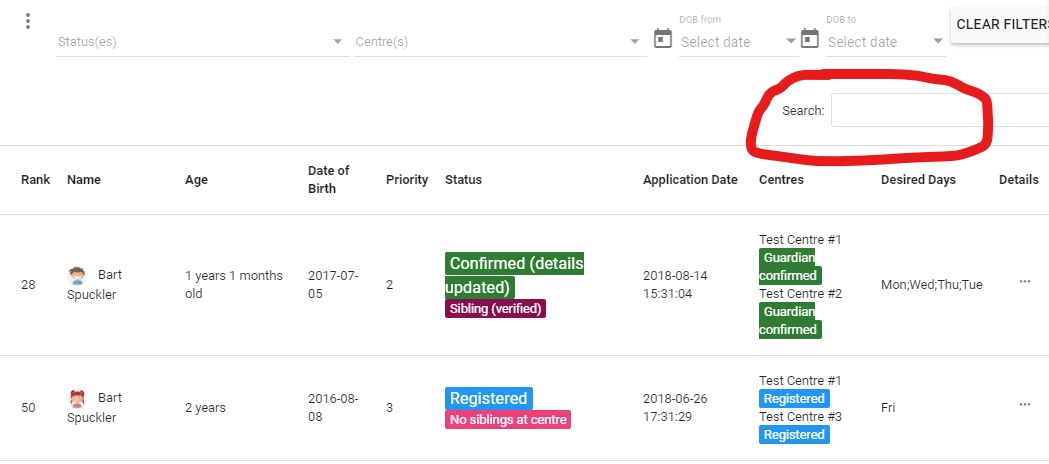Open details ellipsis for rank 50 row
Image resolution: width=1049 pixels, height=464 pixels.
point(1024,404)
